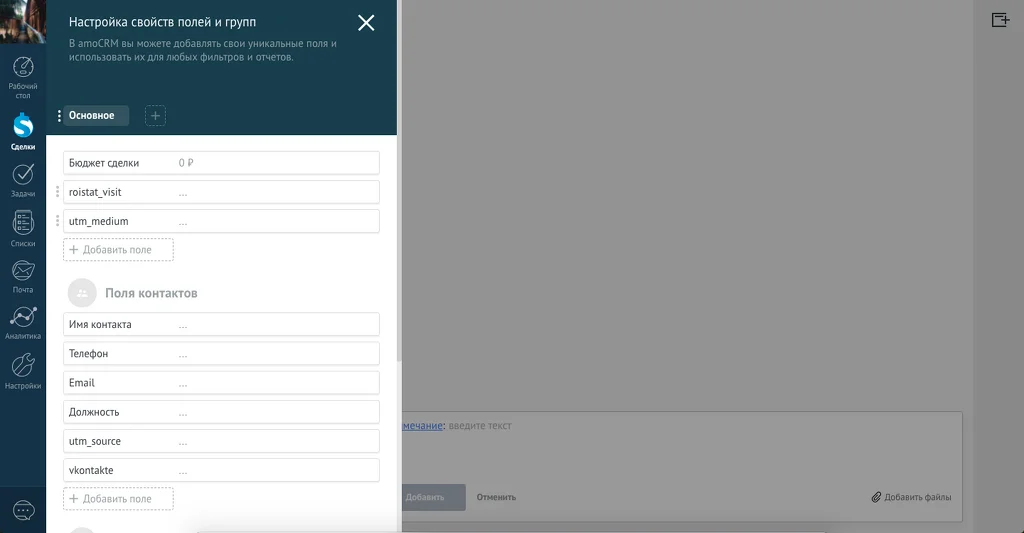Click Добавить поле under vkontakte field
The height and width of the screenshot is (533, 1024).
(x=118, y=498)
